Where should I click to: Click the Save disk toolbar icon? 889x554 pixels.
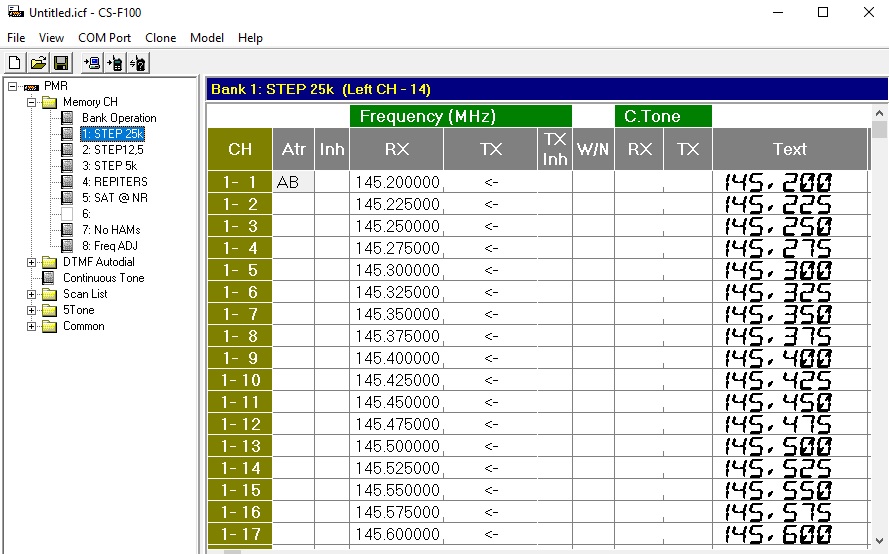[61, 63]
